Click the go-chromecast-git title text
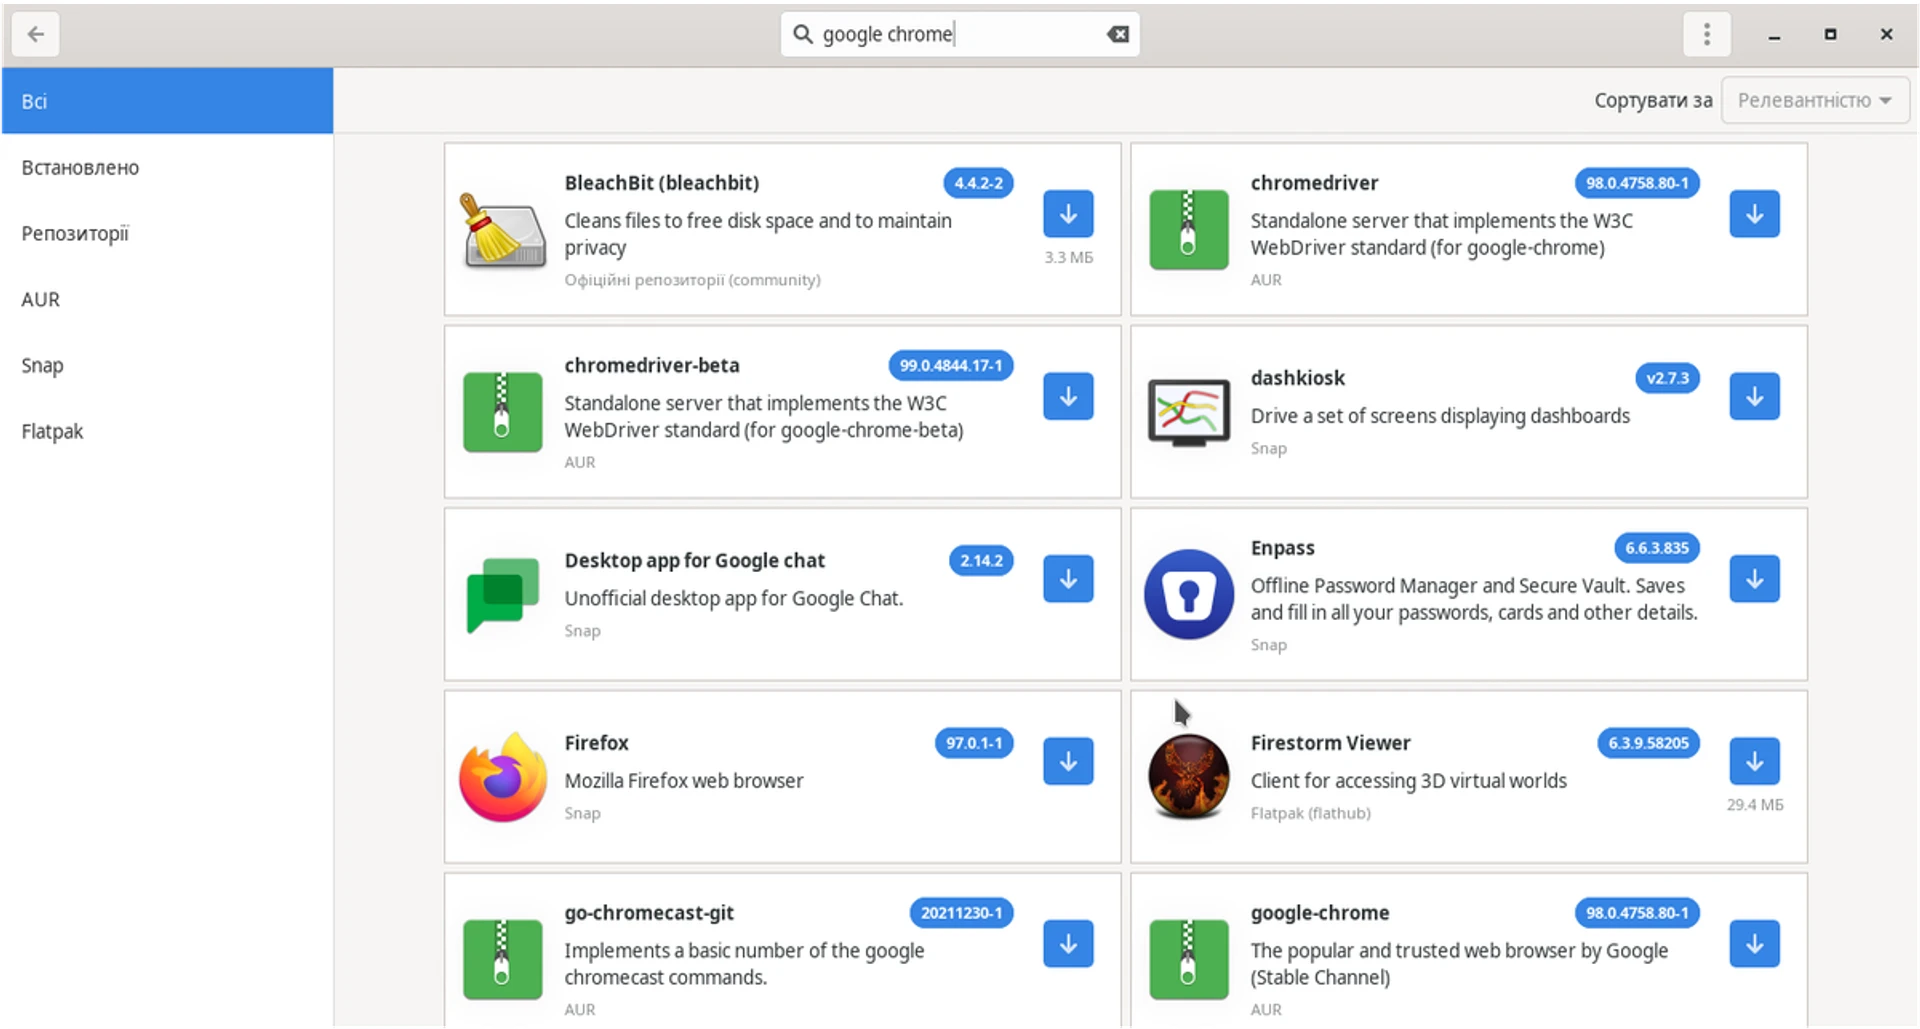Screen dimensions: 1920x1029 tap(649, 913)
